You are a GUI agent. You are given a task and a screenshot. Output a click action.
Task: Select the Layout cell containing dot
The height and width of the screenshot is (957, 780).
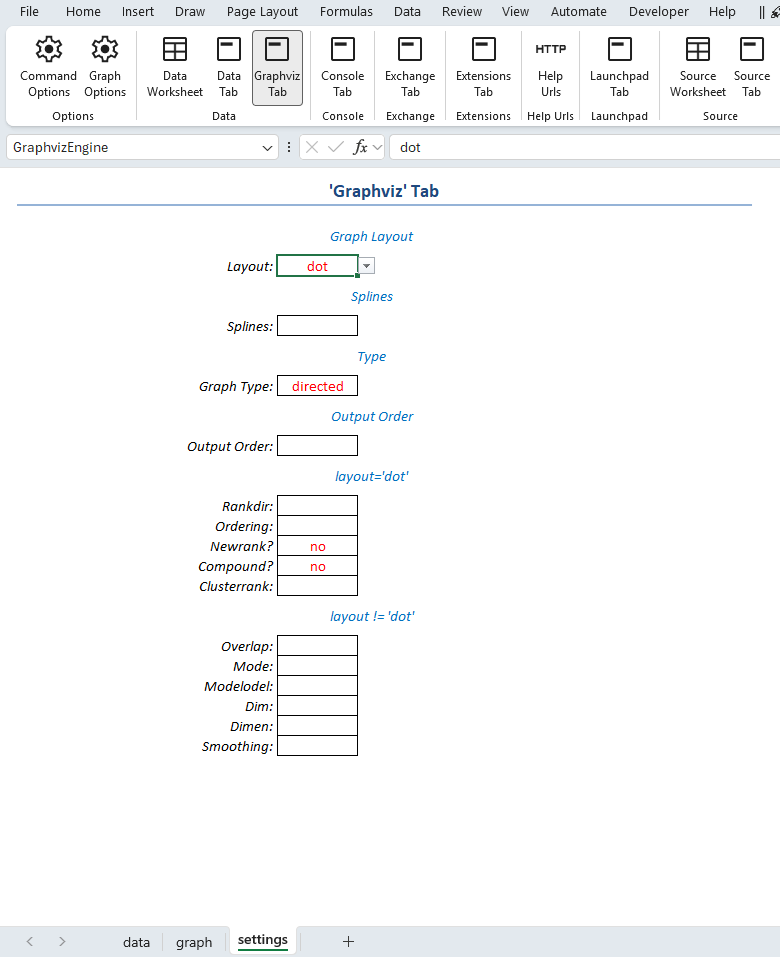[x=317, y=266]
